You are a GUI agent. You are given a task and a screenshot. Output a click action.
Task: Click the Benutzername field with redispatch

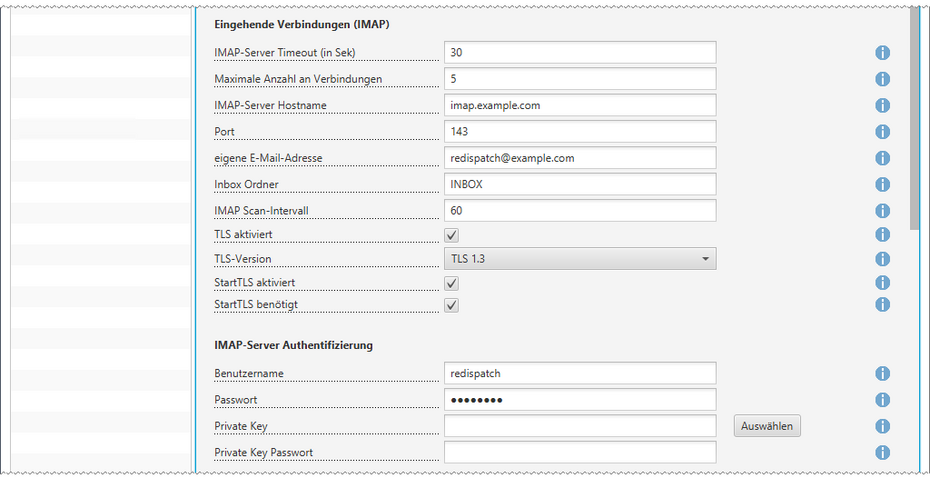[x=580, y=373]
